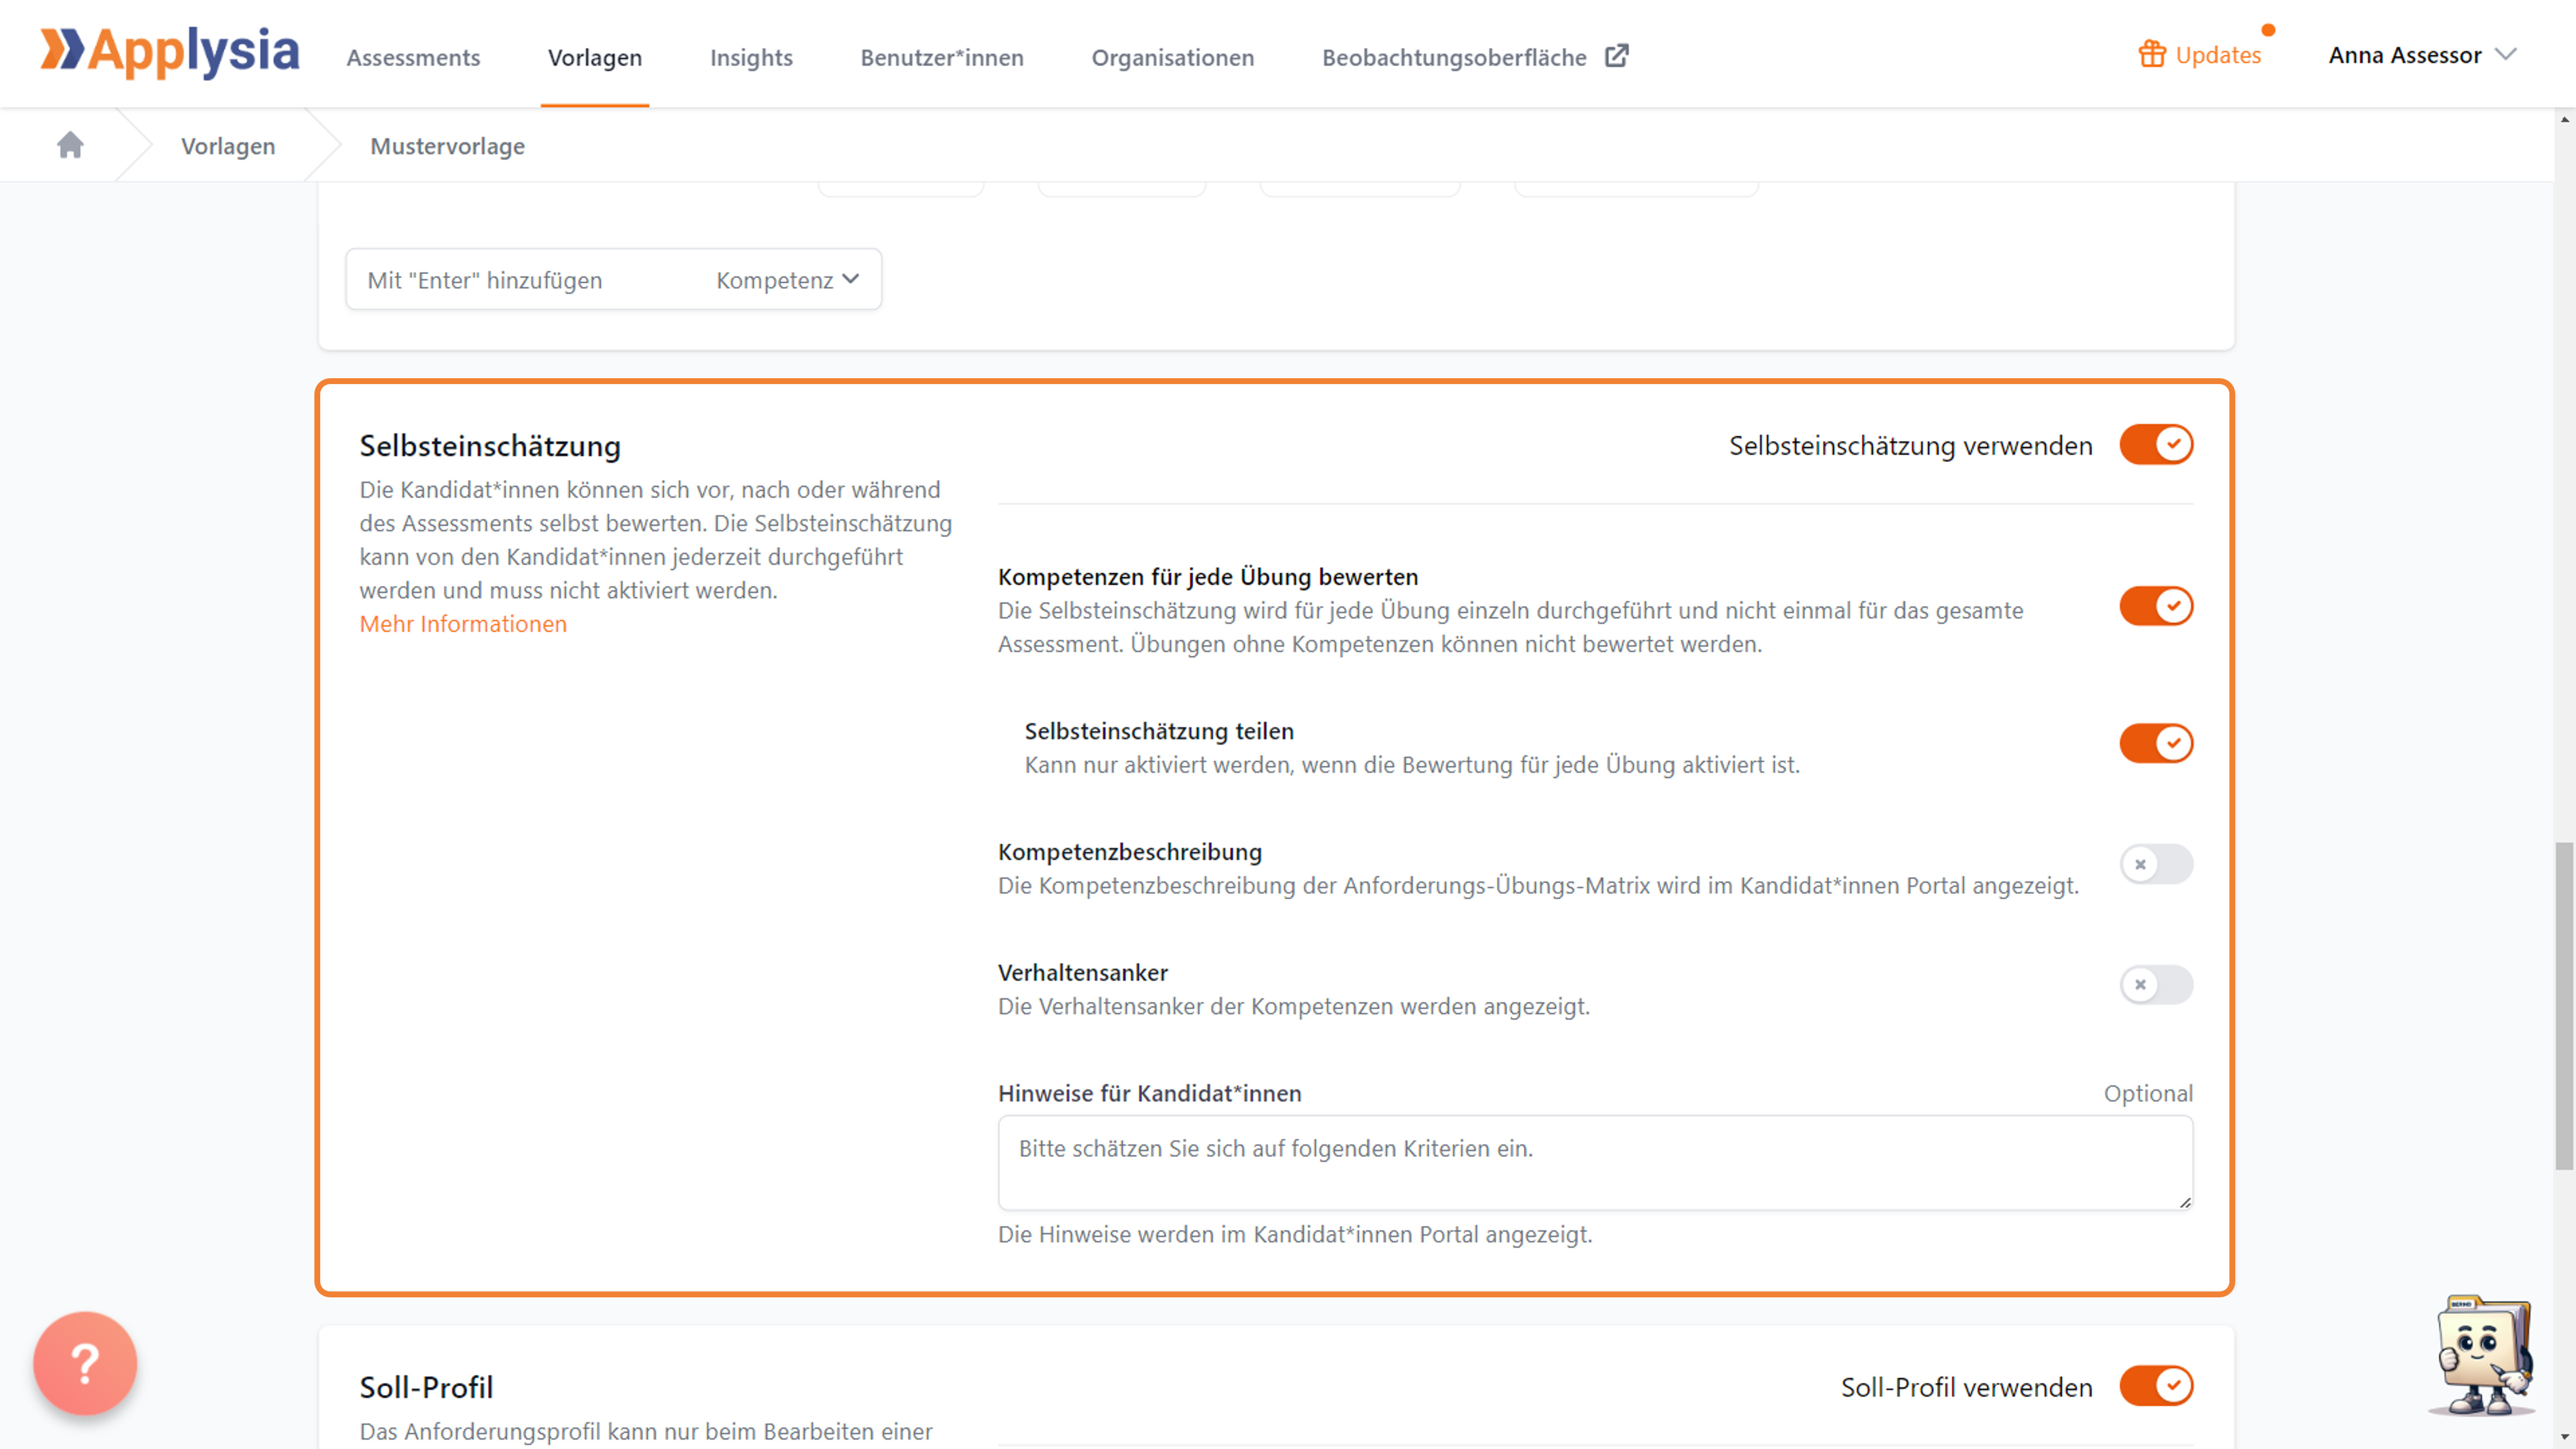Open the Kompetenz type dropdown

pyautogui.click(x=788, y=280)
